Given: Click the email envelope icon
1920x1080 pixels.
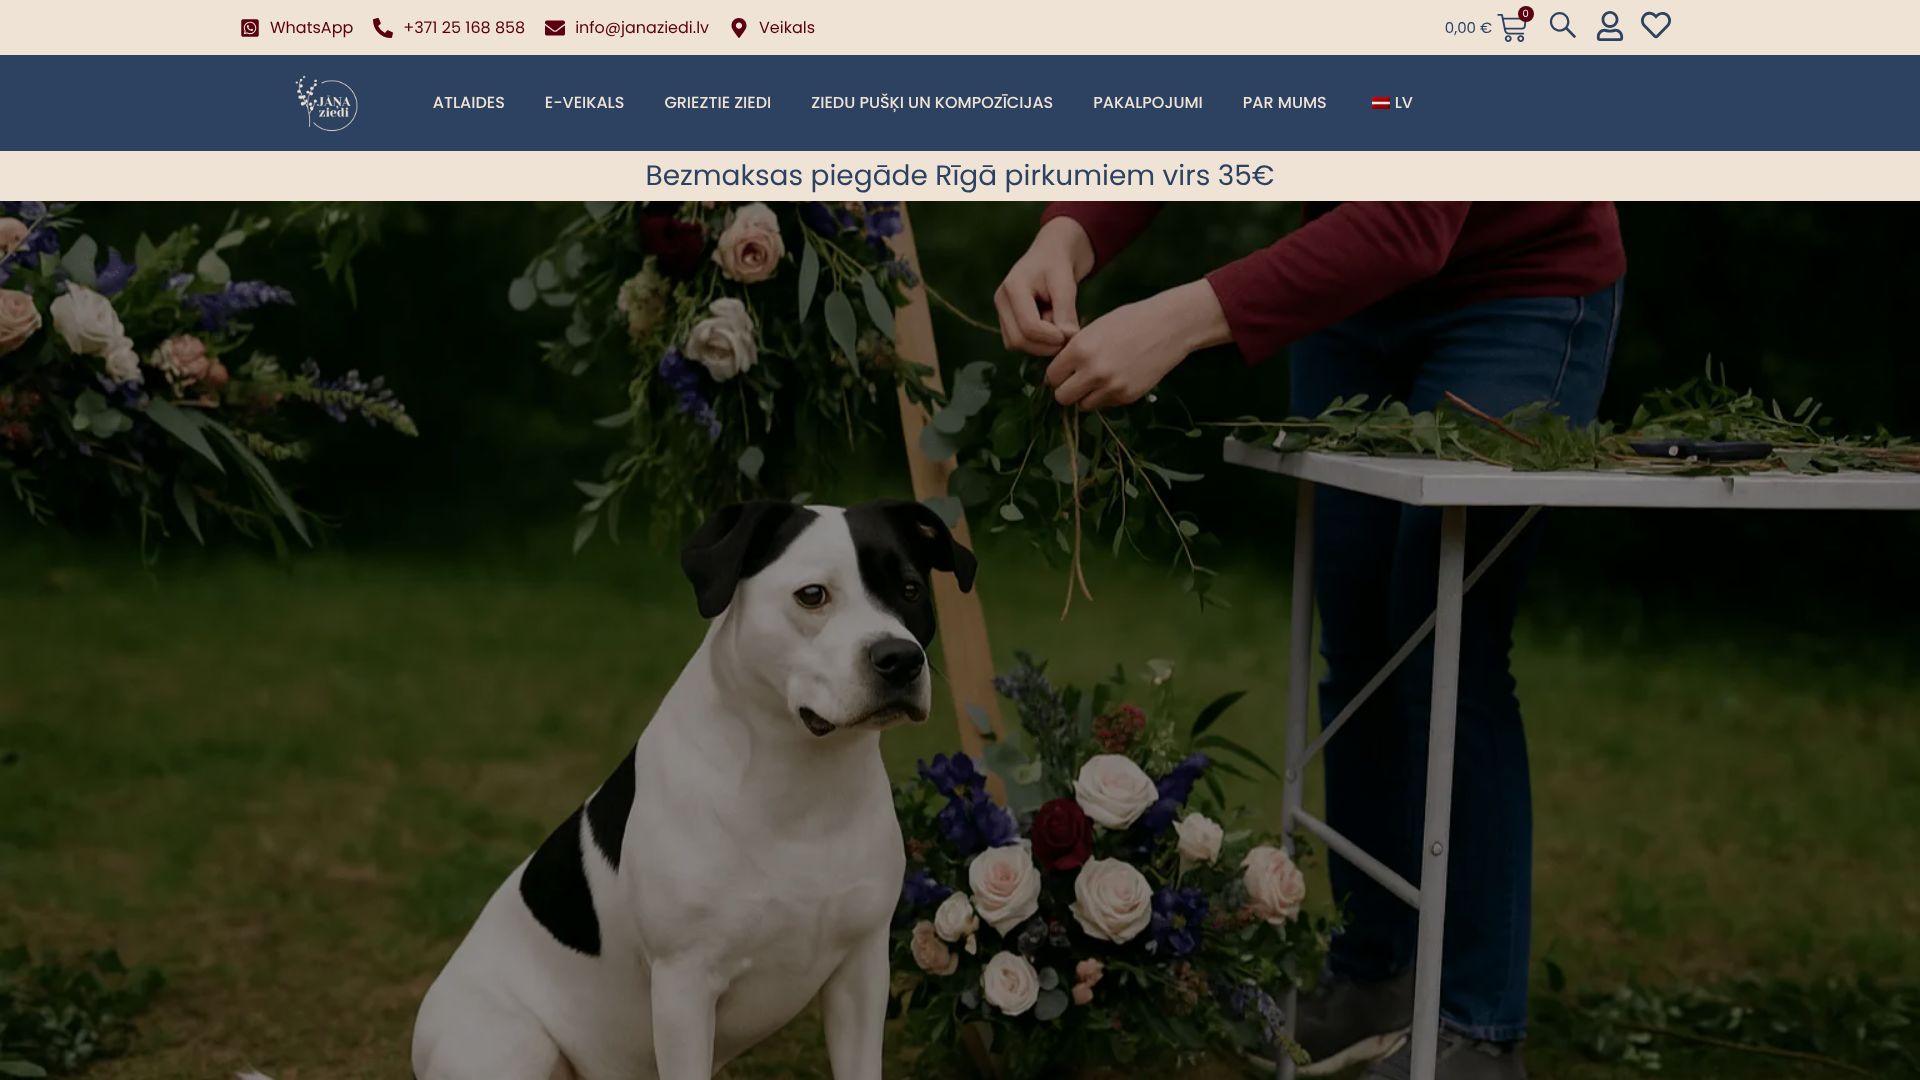Looking at the screenshot, I should click(x=555, y=28).
